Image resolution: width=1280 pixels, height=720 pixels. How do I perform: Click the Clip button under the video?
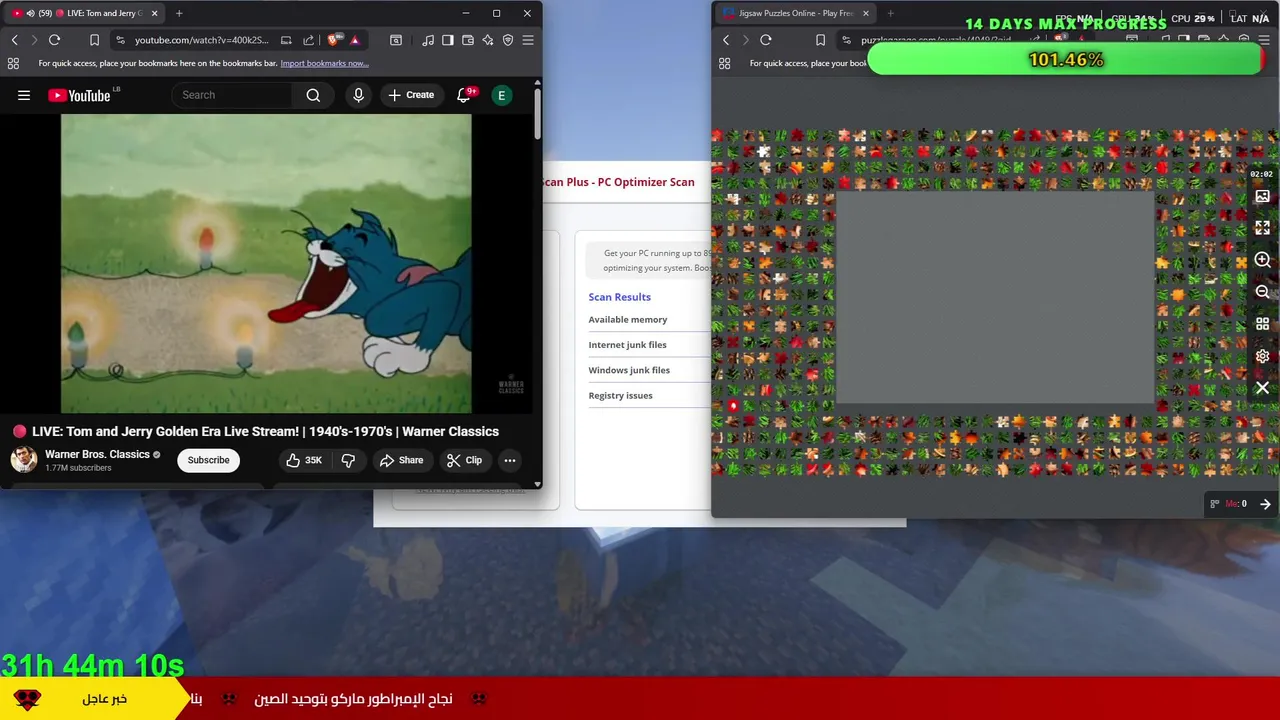point(464,460)
